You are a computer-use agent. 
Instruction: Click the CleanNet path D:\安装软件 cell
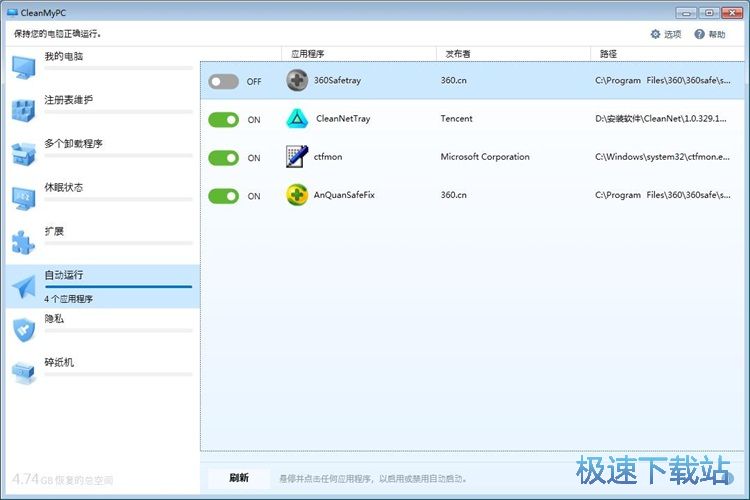tap(661, 119)
